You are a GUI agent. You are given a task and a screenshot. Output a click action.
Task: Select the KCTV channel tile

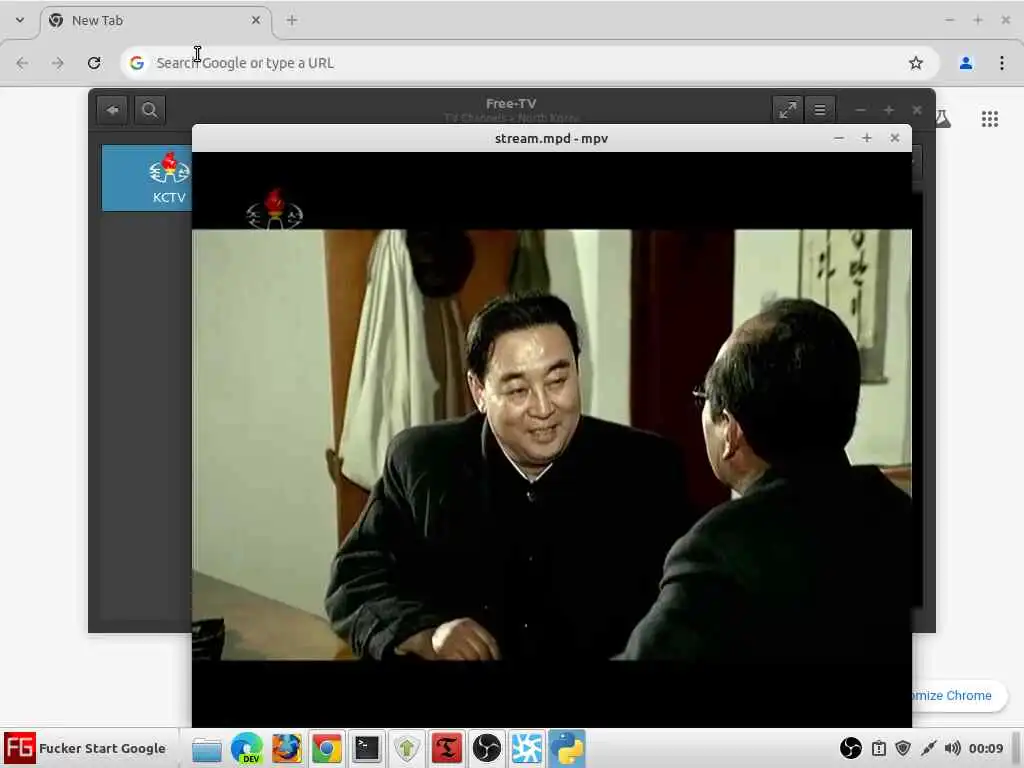coord(148,178)
